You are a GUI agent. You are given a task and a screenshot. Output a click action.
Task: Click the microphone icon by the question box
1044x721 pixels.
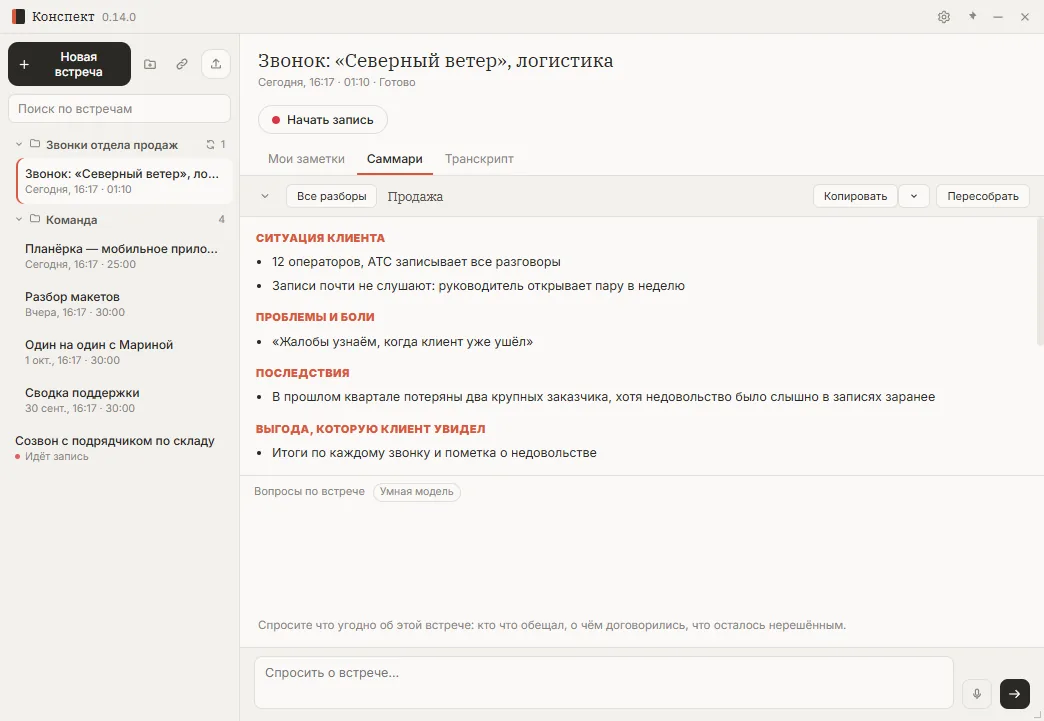977,694
